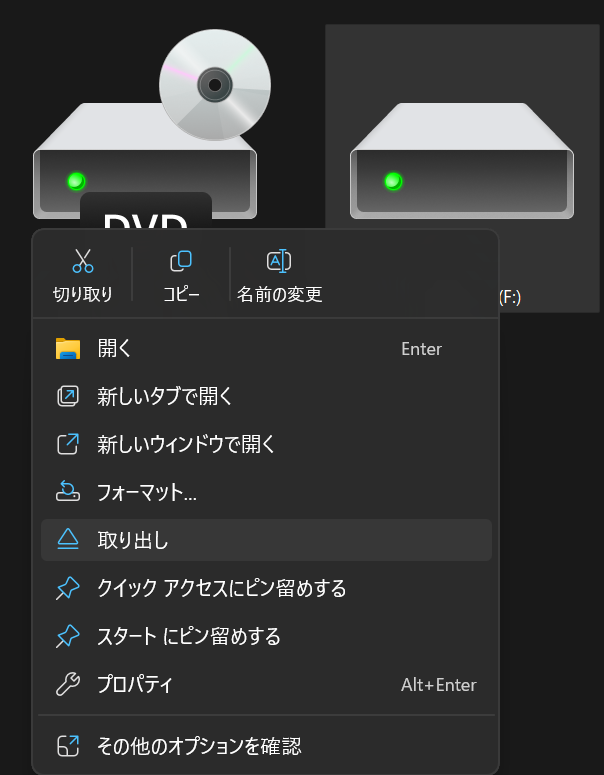Click the pin icon beside クイック アクセスにピン留めする
The width and height of the screenshot is (604, 775).
pyautogui.click(x=68, y=589)
